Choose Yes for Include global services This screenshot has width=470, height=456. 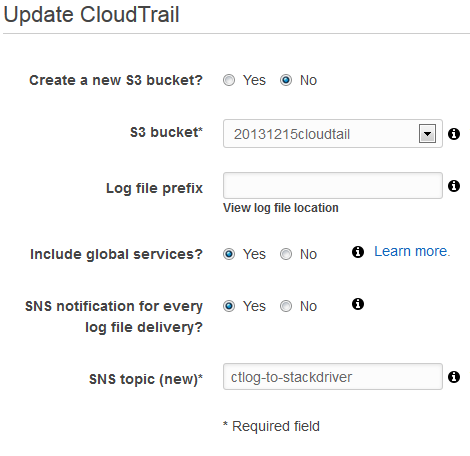click(229, 254)
